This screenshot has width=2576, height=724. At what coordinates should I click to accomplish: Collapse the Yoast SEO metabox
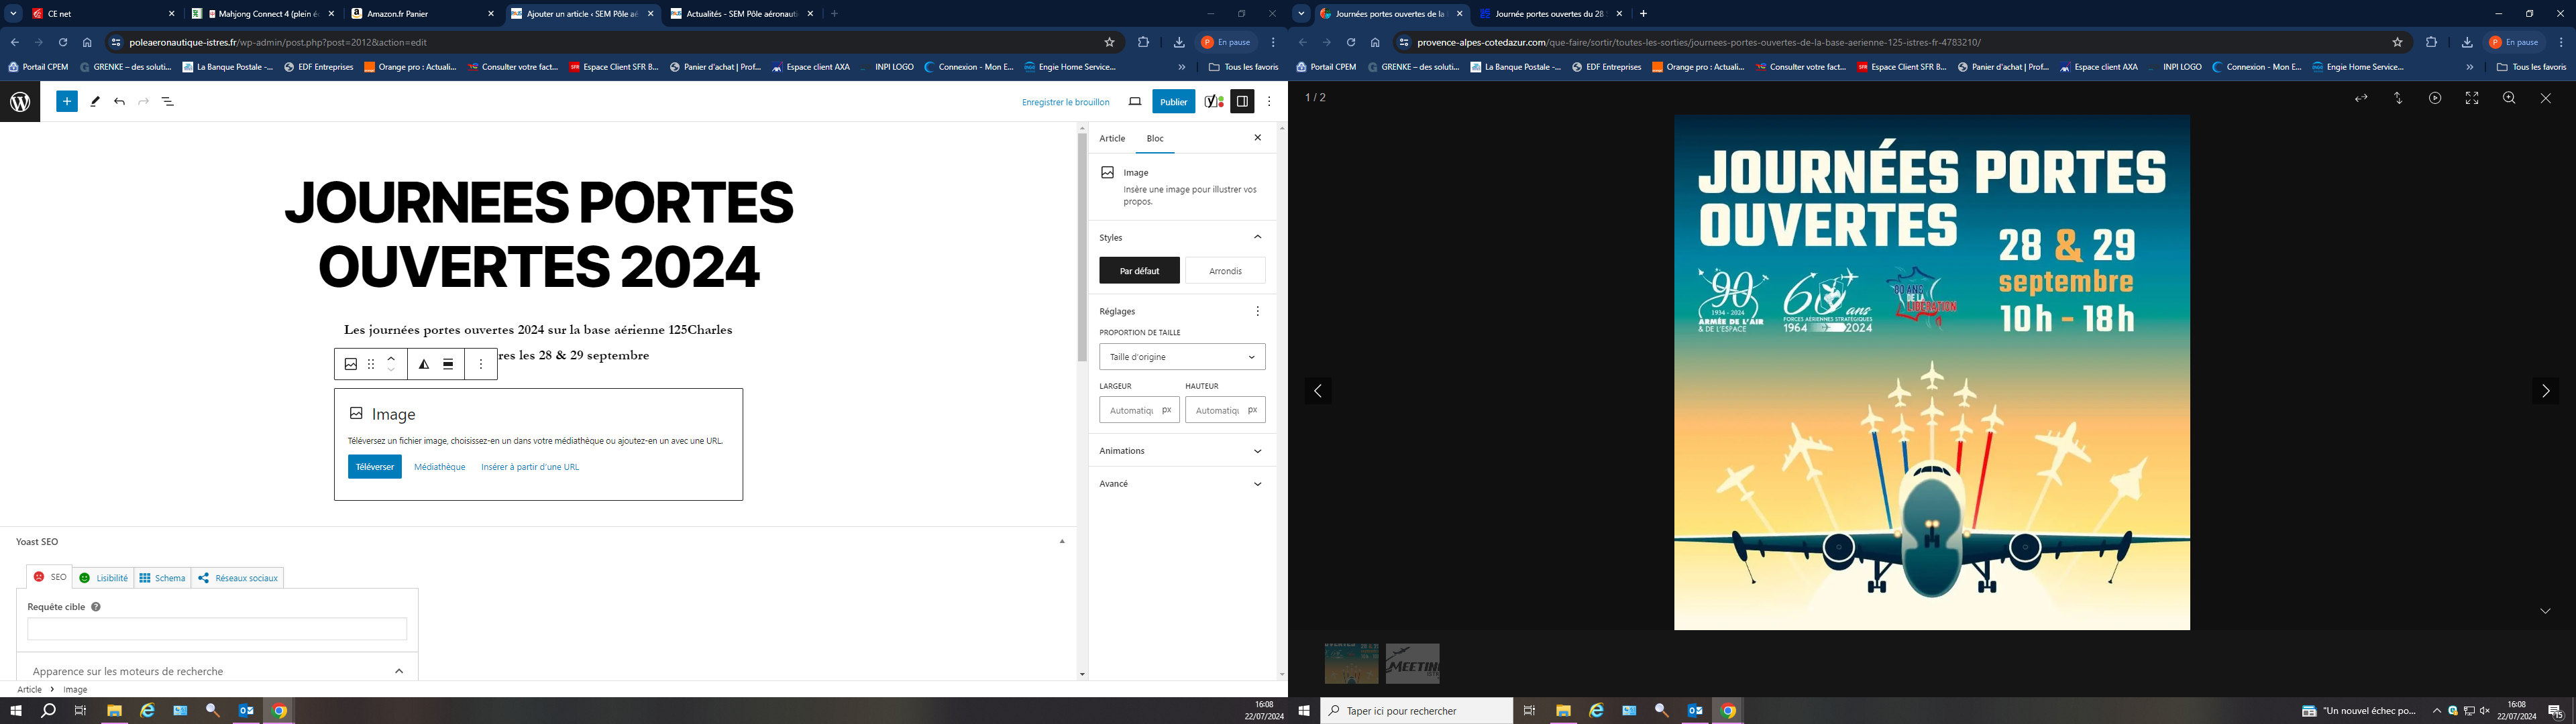tap(1061, 542)
